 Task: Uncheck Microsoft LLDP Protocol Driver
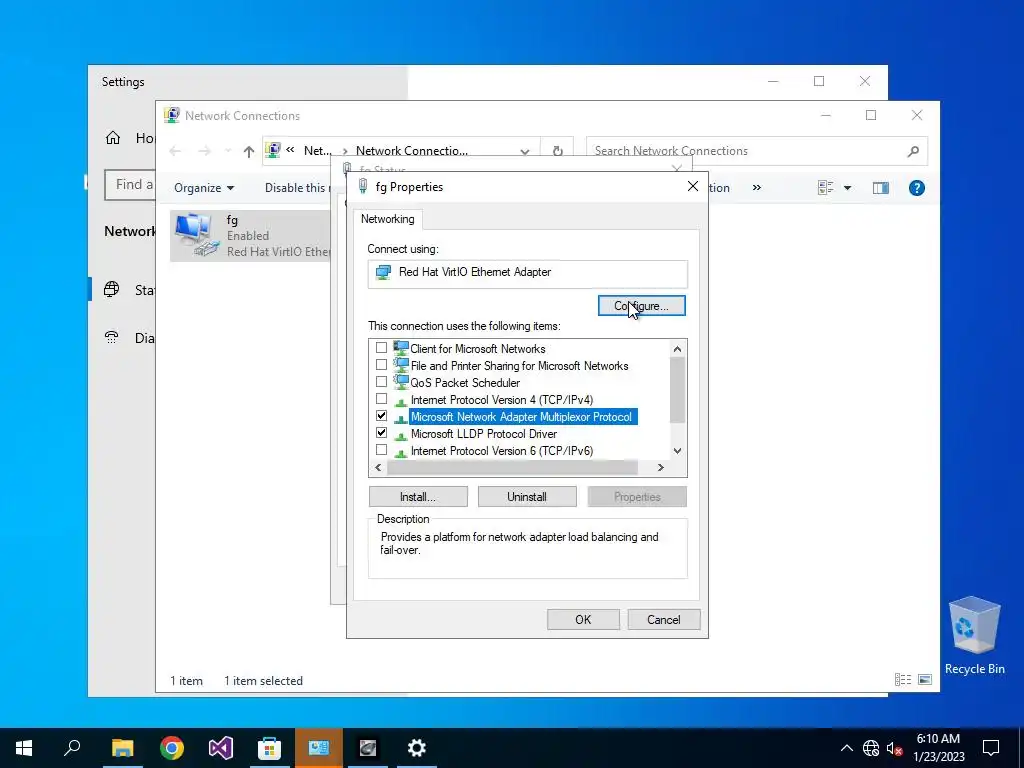click(381, 433)
